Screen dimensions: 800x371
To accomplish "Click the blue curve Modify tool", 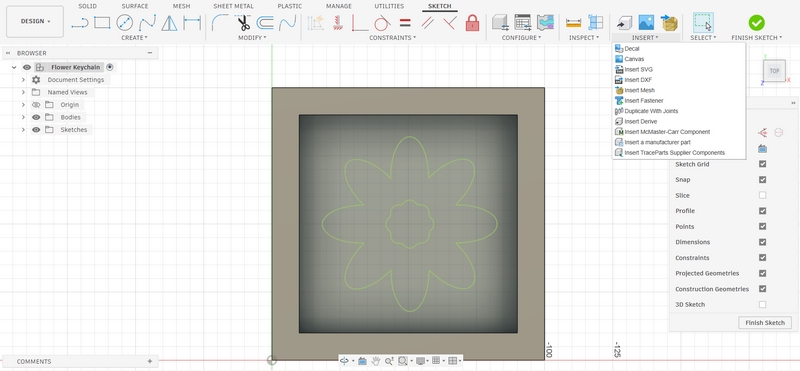I will [x=287, y=23].
